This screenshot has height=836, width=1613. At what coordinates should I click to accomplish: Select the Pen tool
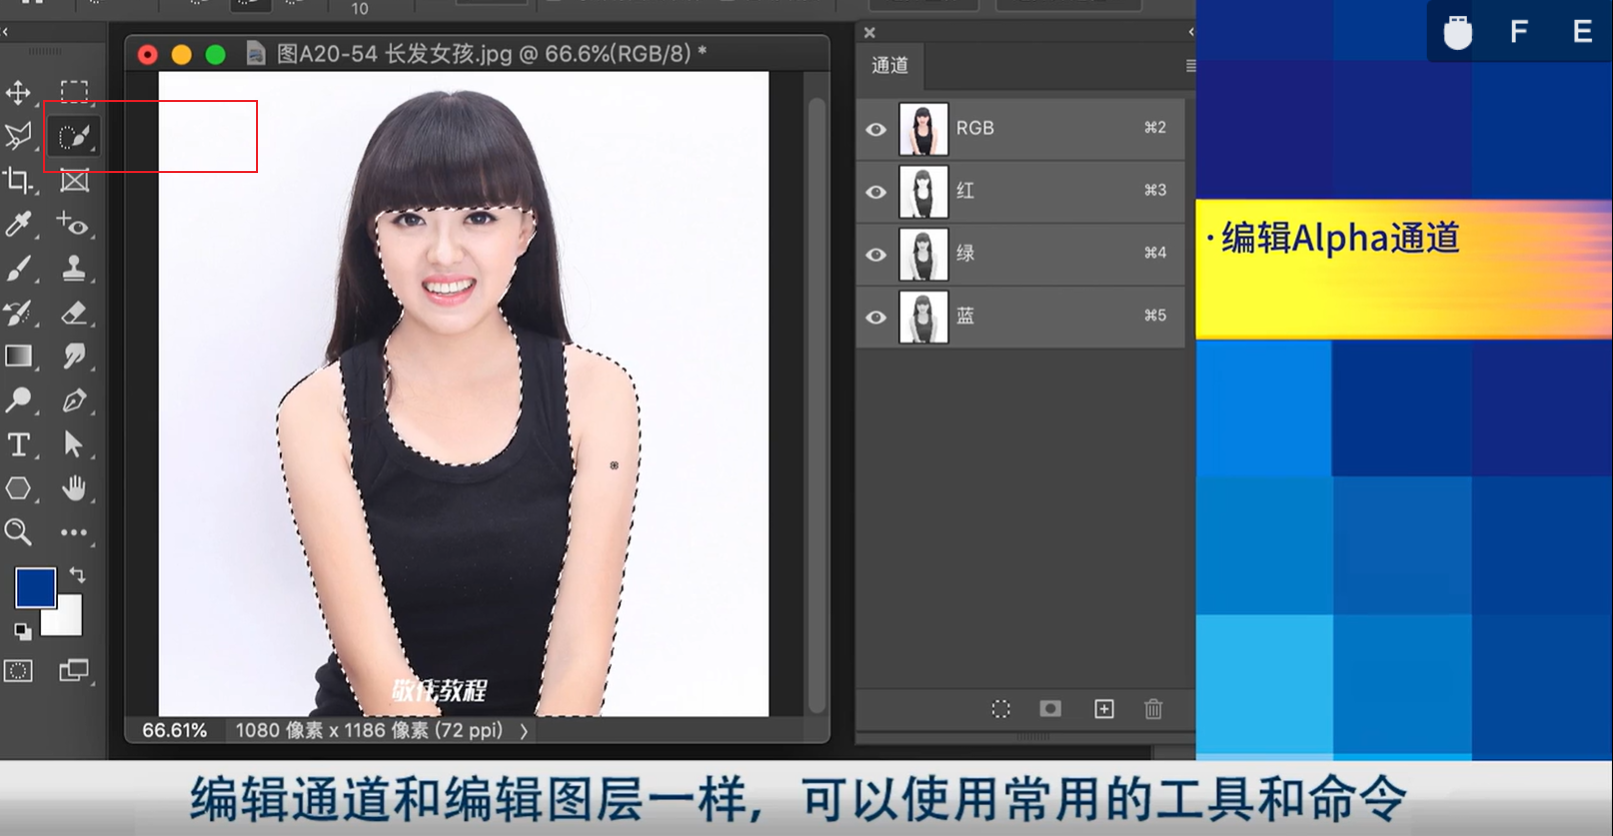(74, 400)
